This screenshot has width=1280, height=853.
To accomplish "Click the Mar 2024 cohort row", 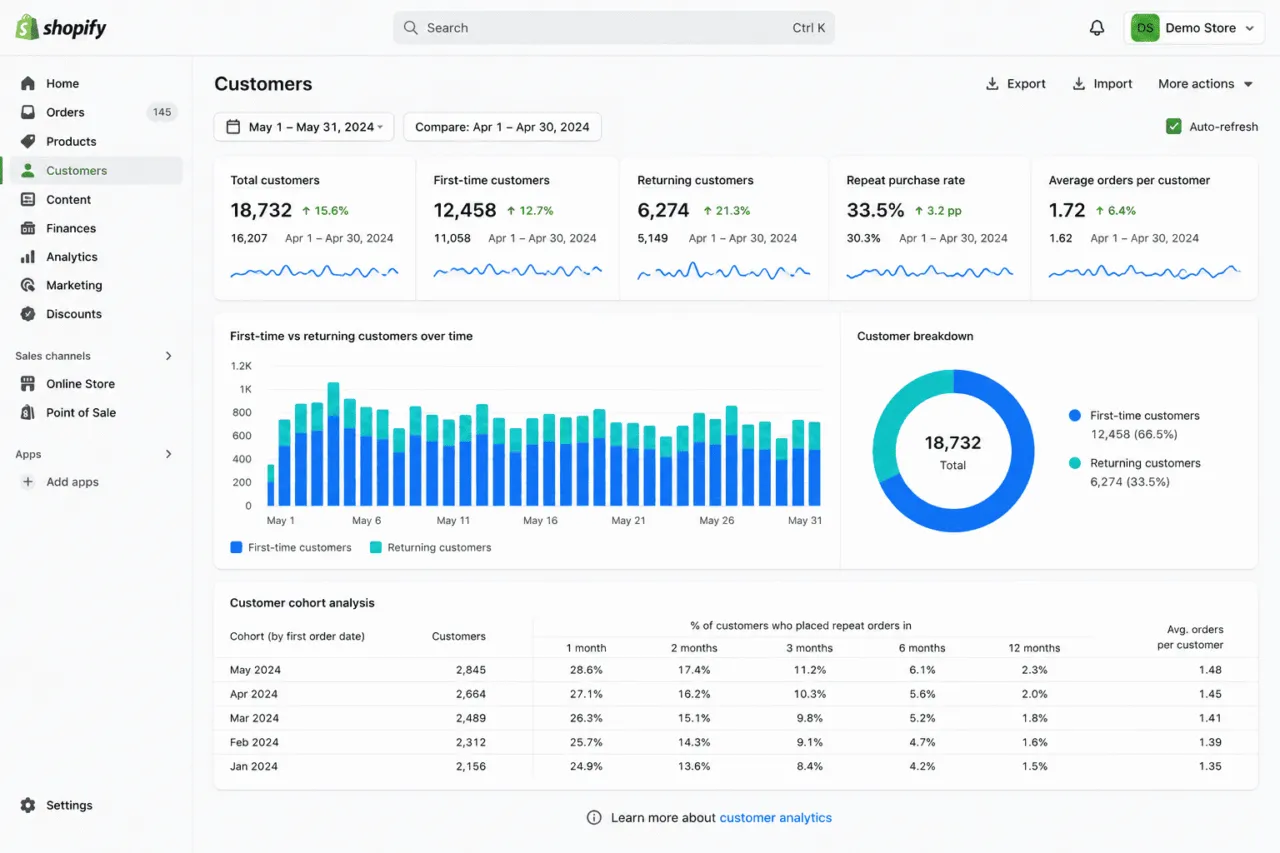I will click(x=735, y=718).
